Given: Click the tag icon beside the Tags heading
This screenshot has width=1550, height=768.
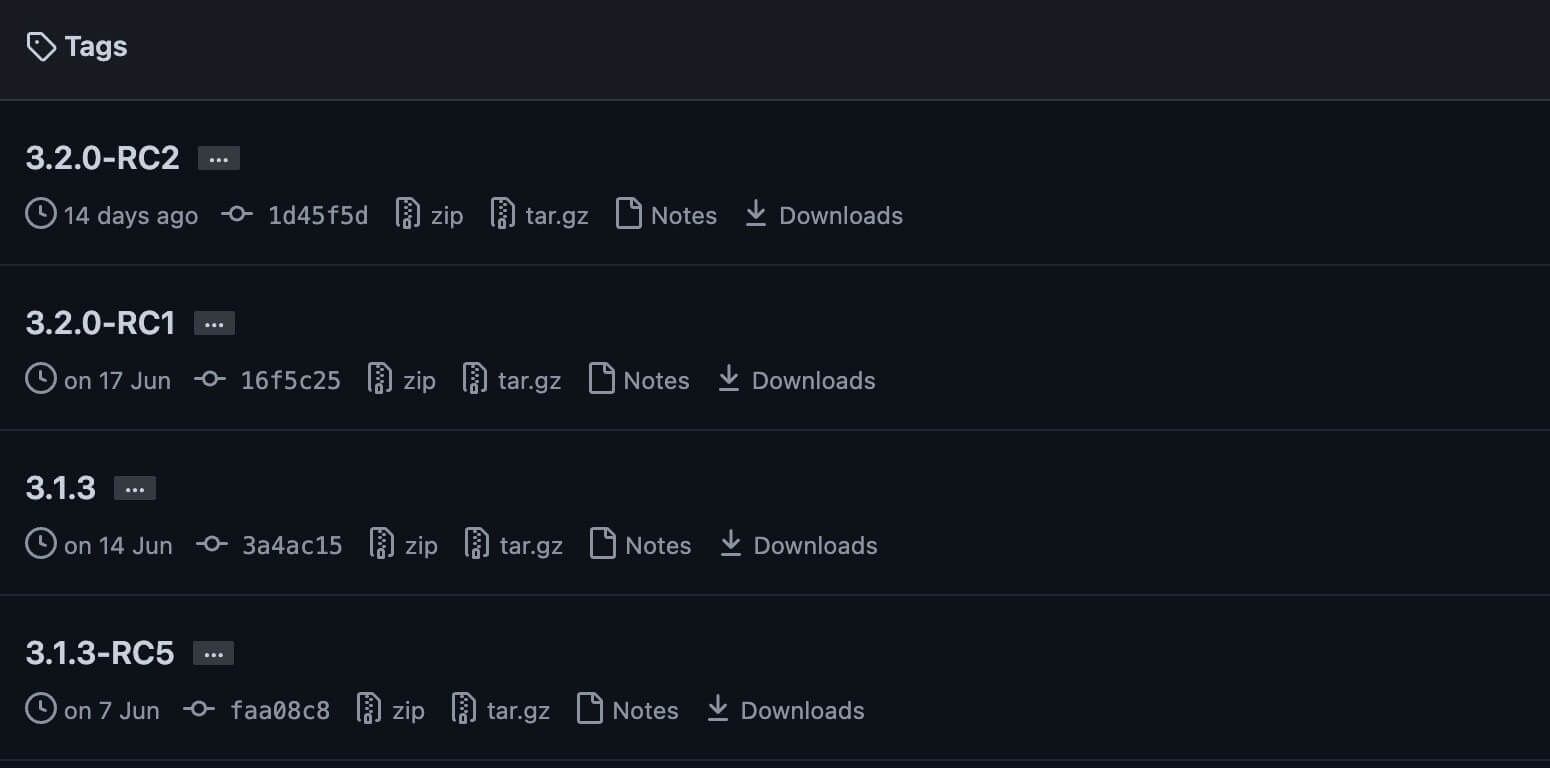Looking at the screenshot, I should 41,46.
